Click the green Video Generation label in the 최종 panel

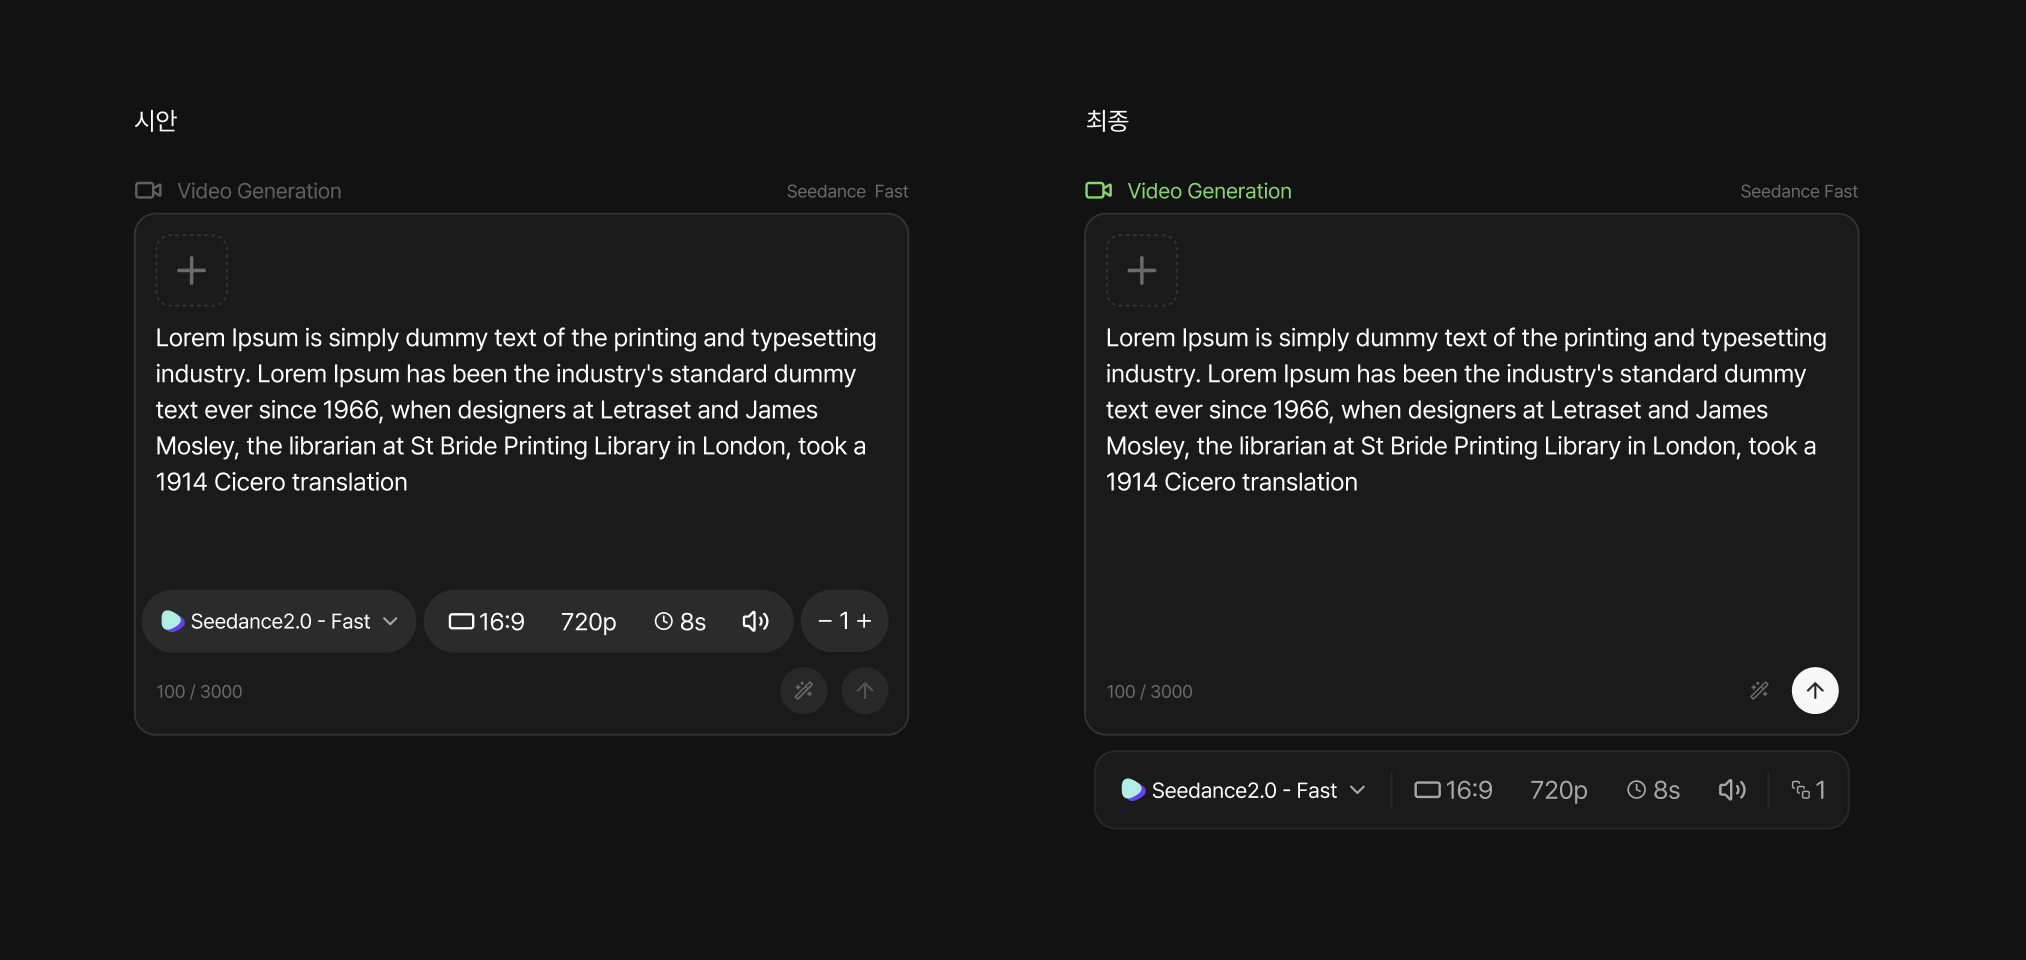pos(1209,191)
